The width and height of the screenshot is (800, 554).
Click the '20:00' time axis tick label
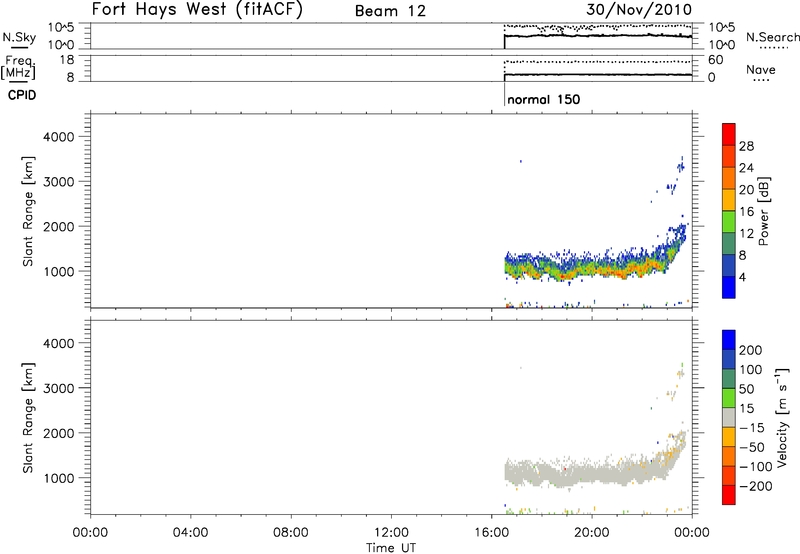tap(592, 533)
